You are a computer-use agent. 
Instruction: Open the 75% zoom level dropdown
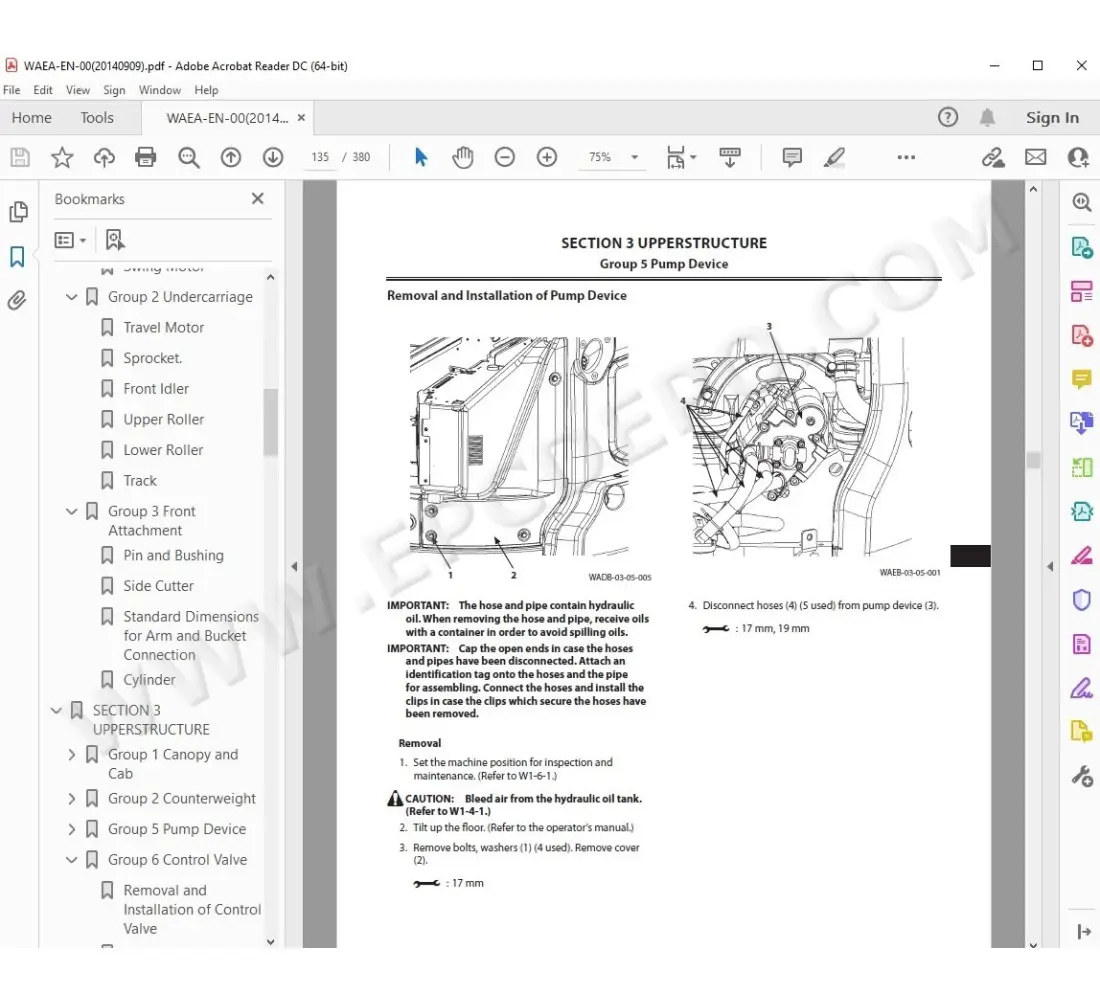tap(634, 157)
